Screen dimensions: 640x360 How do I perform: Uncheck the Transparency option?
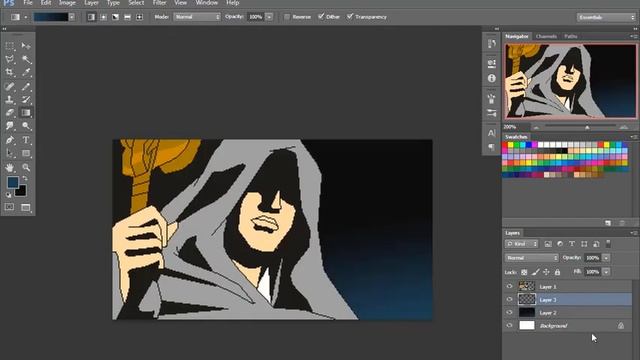click(x=350, y=16)
